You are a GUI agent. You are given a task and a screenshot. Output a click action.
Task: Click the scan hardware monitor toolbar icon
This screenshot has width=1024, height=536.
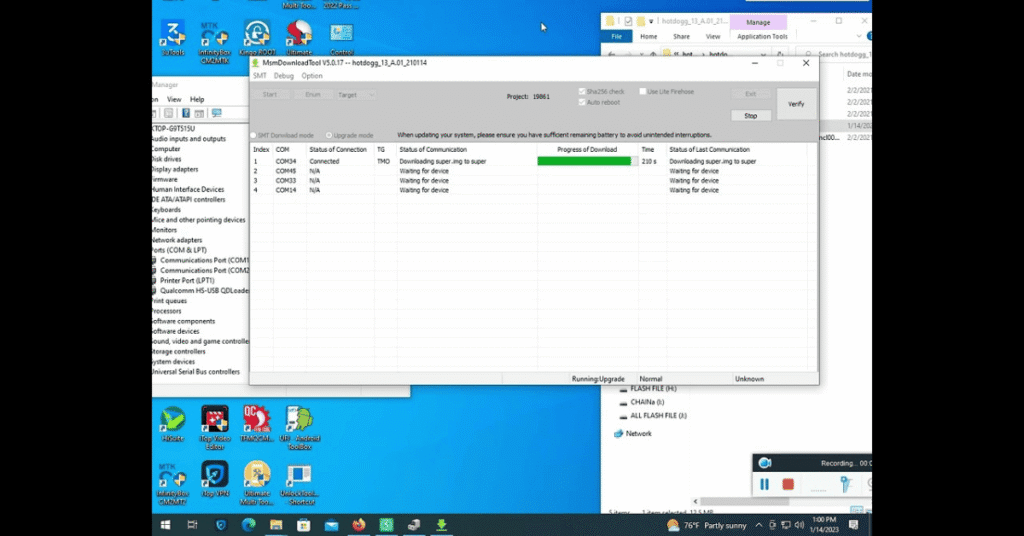point(216,114)
